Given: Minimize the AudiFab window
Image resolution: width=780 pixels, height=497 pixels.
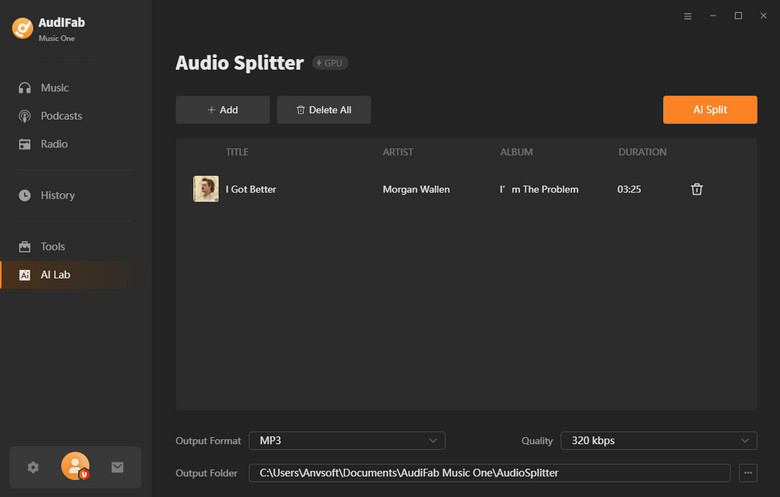Looking at the screenshot, I should point(713,16).
